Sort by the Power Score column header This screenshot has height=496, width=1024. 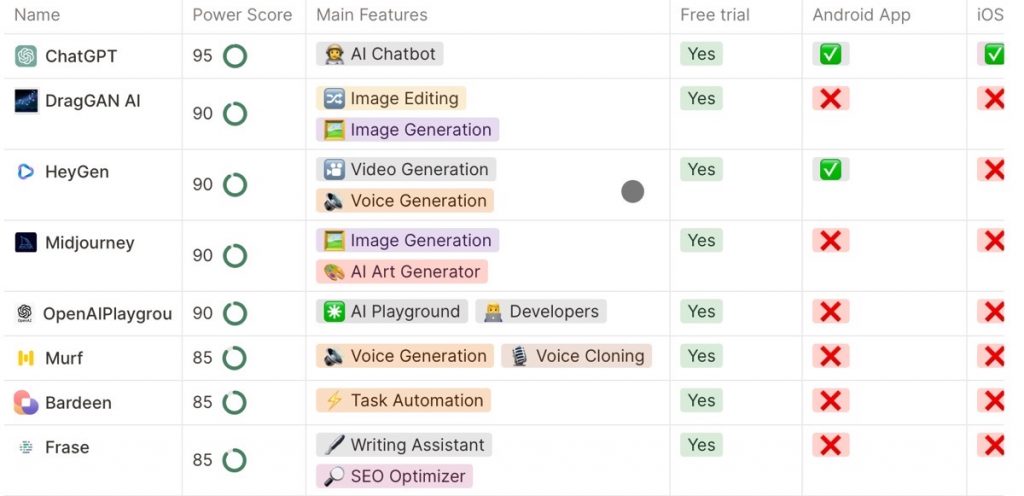pyautogui.click(x=242, y=15)
